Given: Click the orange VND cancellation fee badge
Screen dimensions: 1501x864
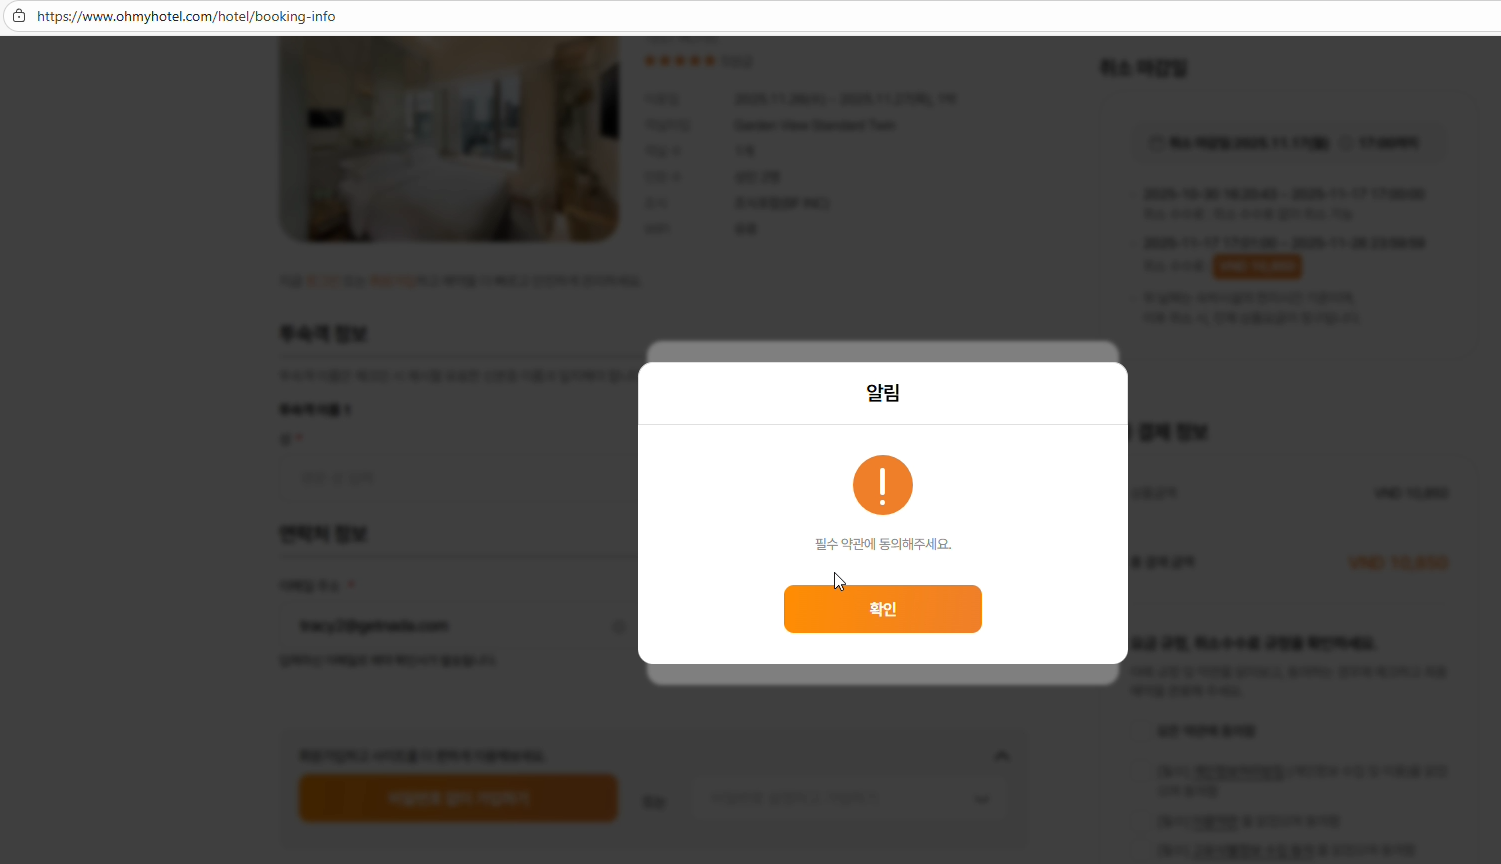Looking at the screenshot, I should pos(1257,266).
